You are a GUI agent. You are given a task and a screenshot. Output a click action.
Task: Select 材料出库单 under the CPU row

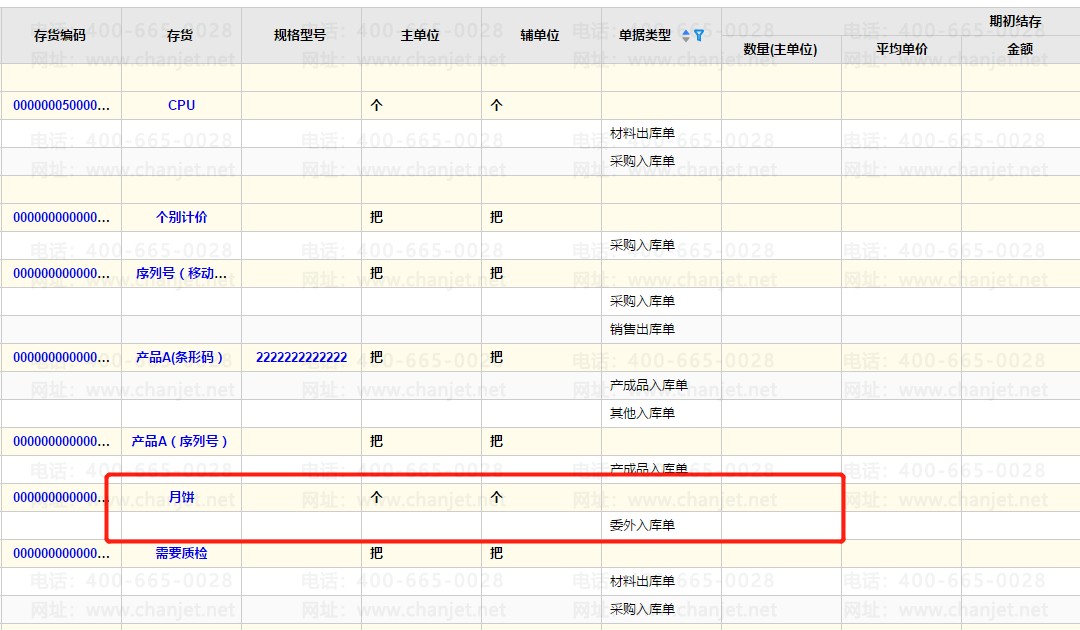(642, 133)
